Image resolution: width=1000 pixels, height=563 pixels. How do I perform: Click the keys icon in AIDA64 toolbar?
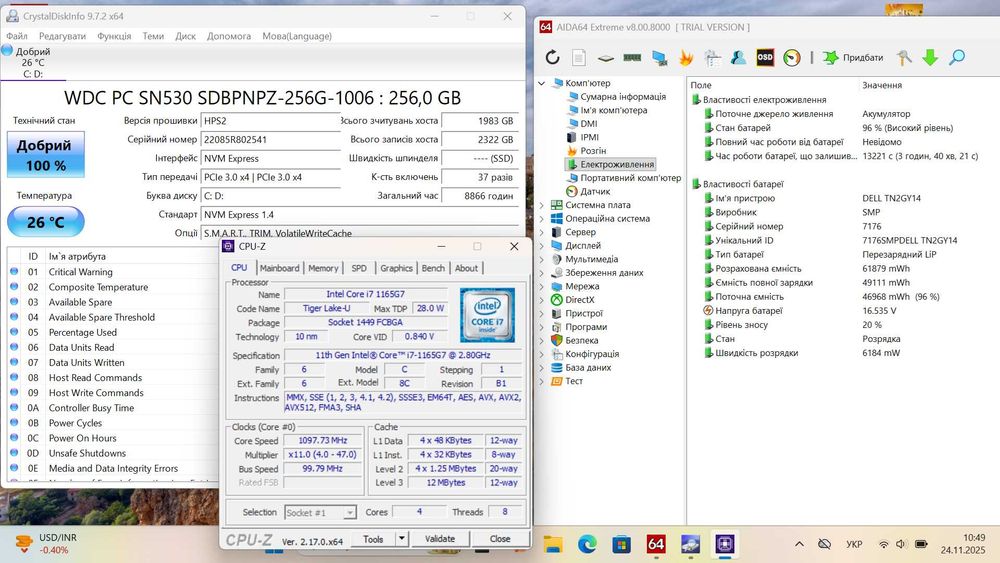pyautogui.click(x=904, y=57)
